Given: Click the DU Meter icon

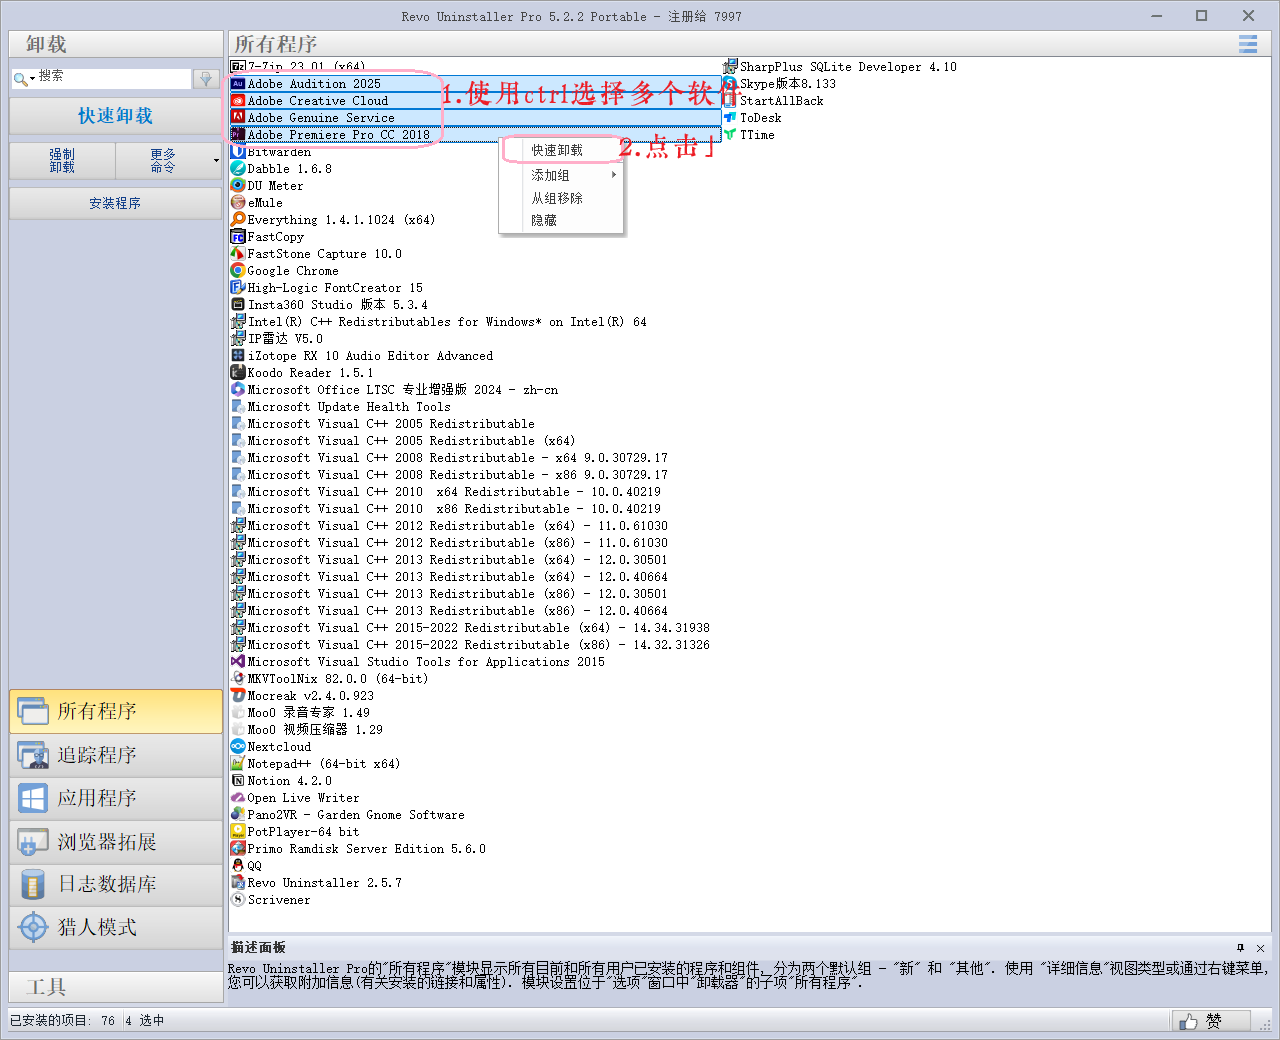Looking at the screenshot, I should pos(238,186).
